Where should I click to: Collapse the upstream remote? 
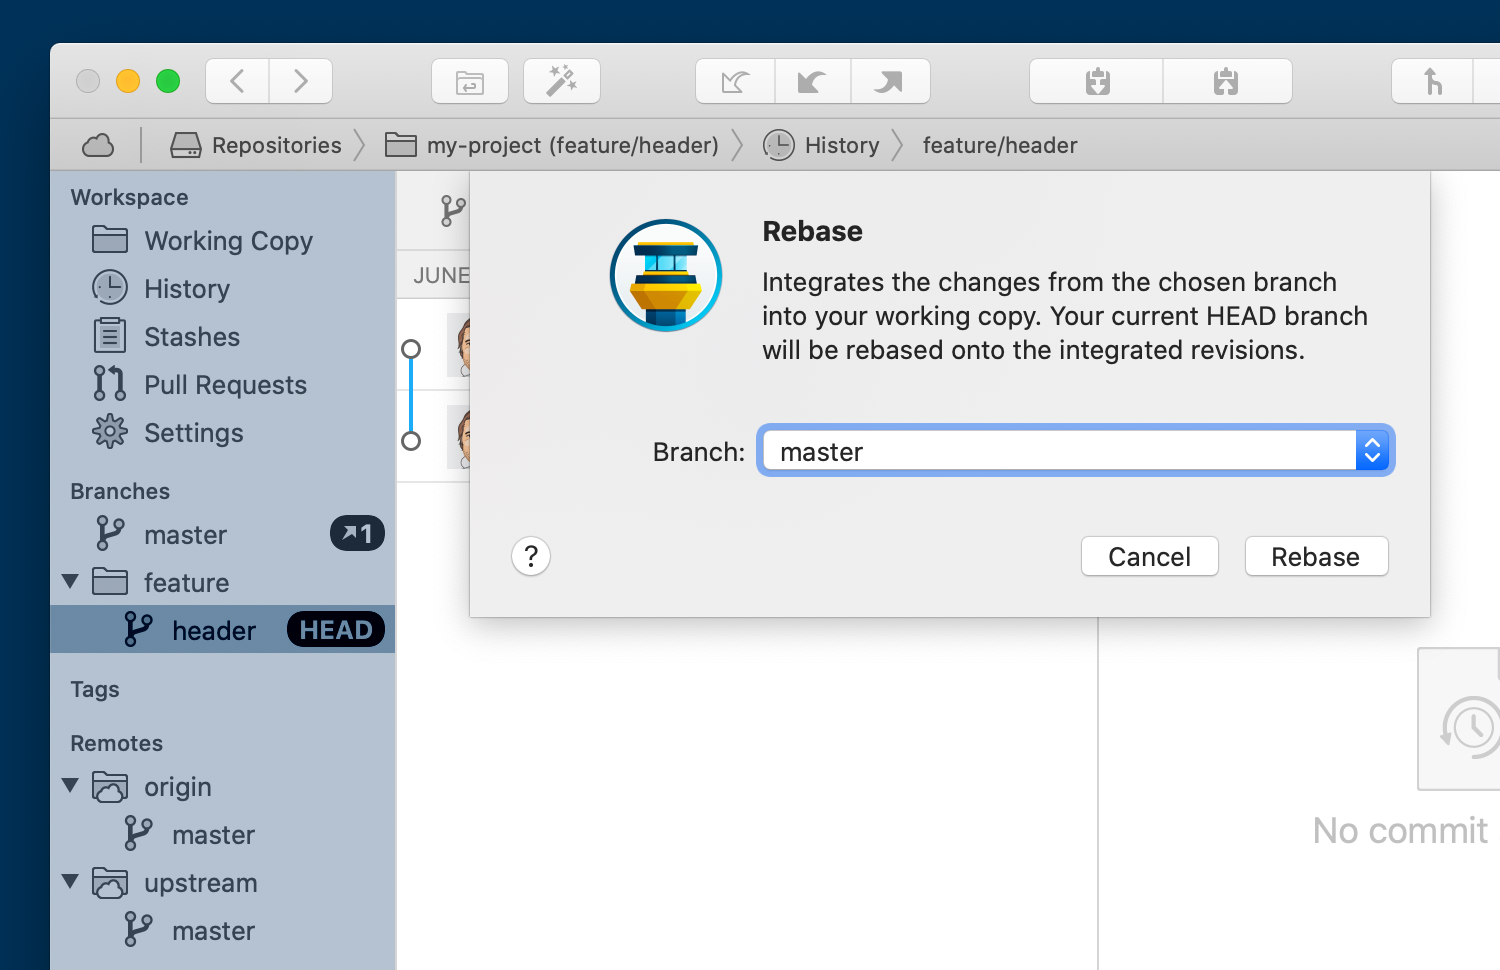(70, 882)
